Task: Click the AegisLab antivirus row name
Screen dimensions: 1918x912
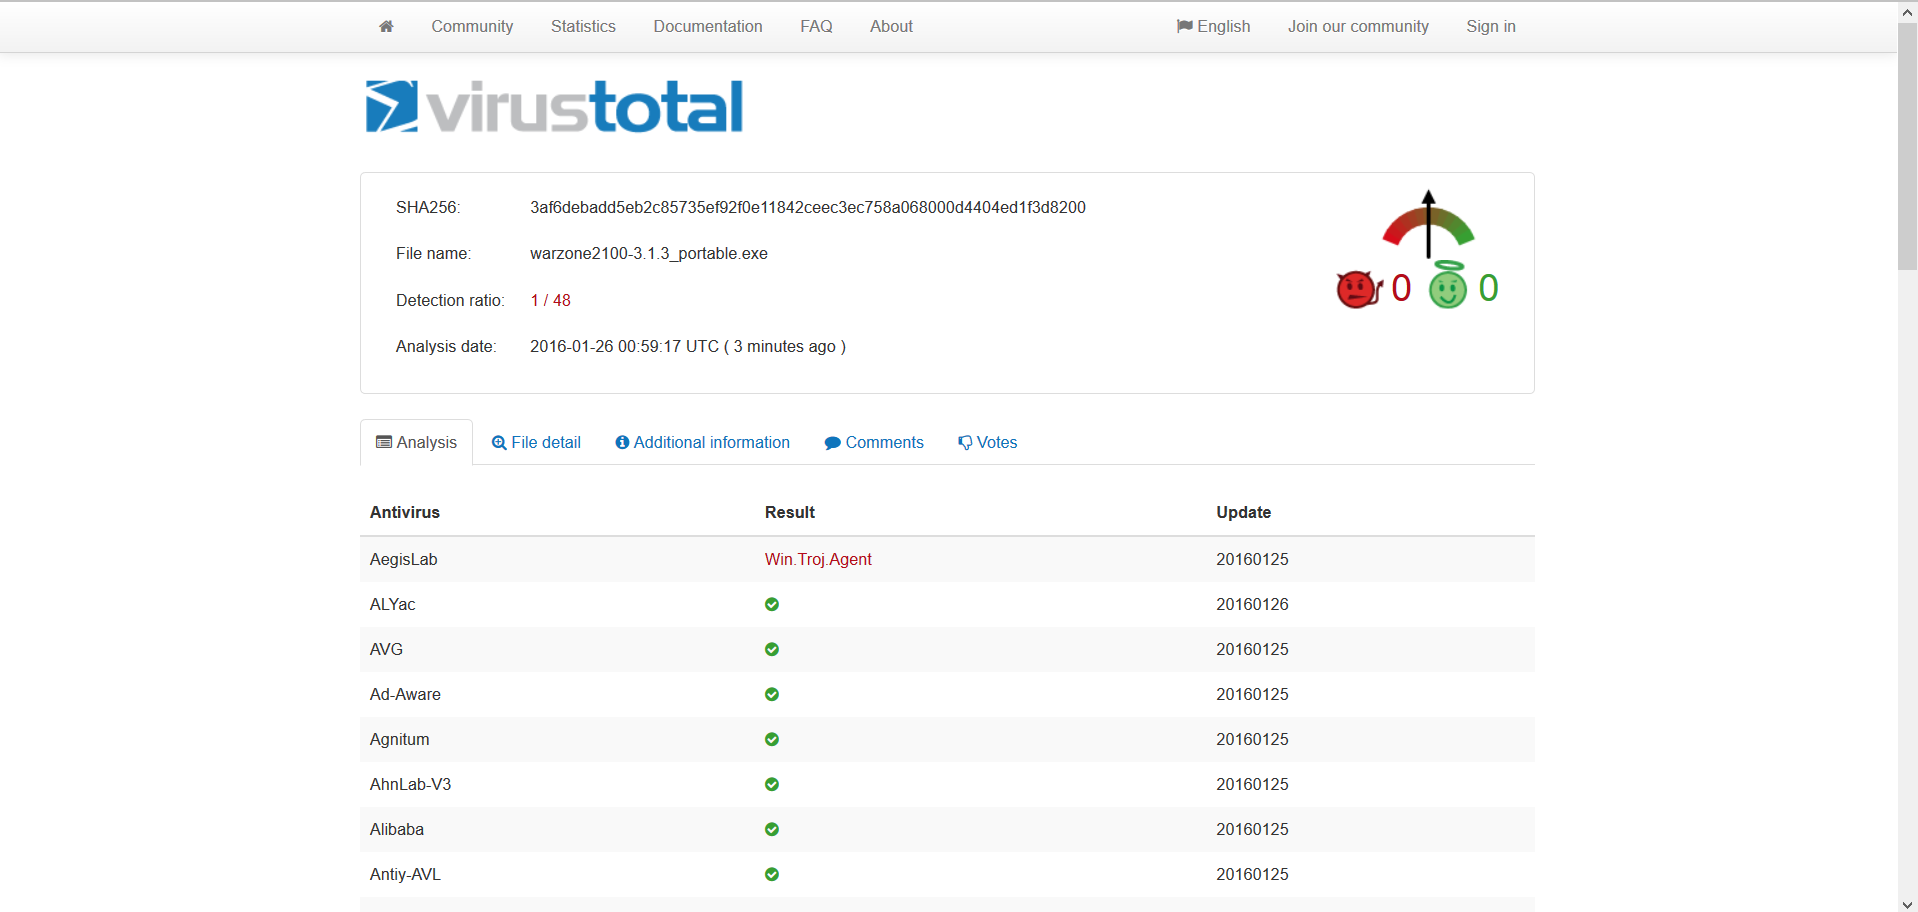Action: pos(404,559)
